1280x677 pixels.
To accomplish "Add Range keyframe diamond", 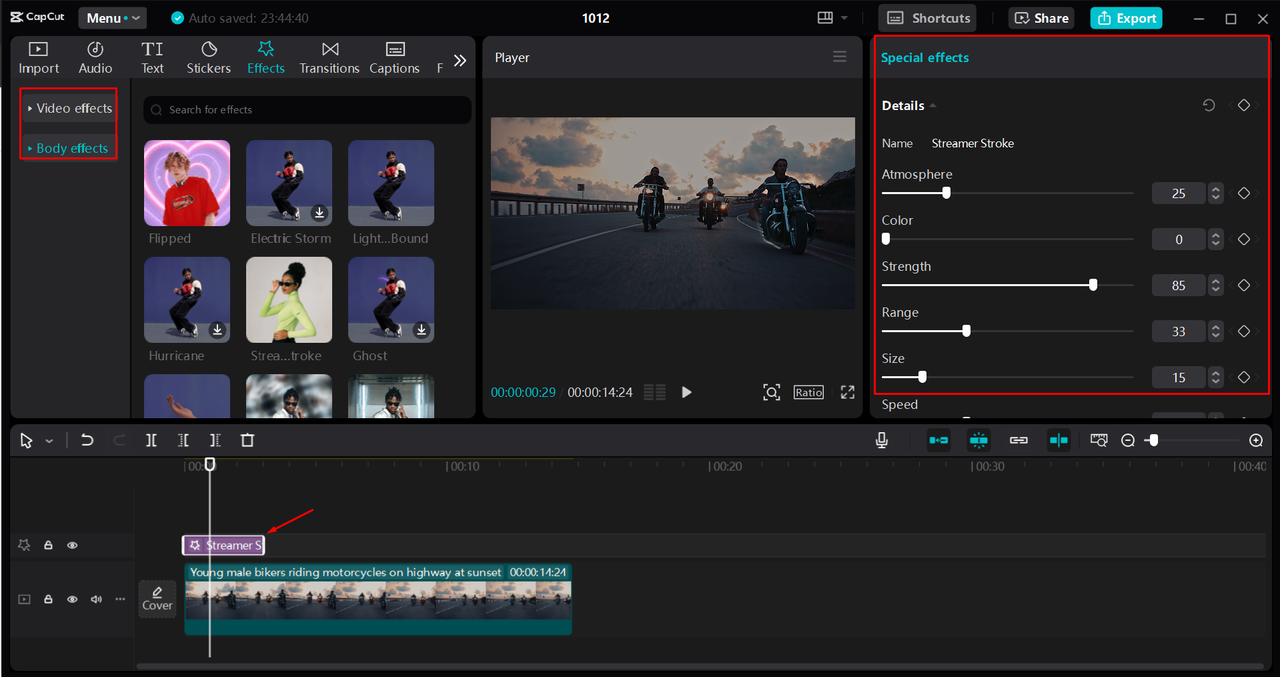I will (x=1244, y=331).
